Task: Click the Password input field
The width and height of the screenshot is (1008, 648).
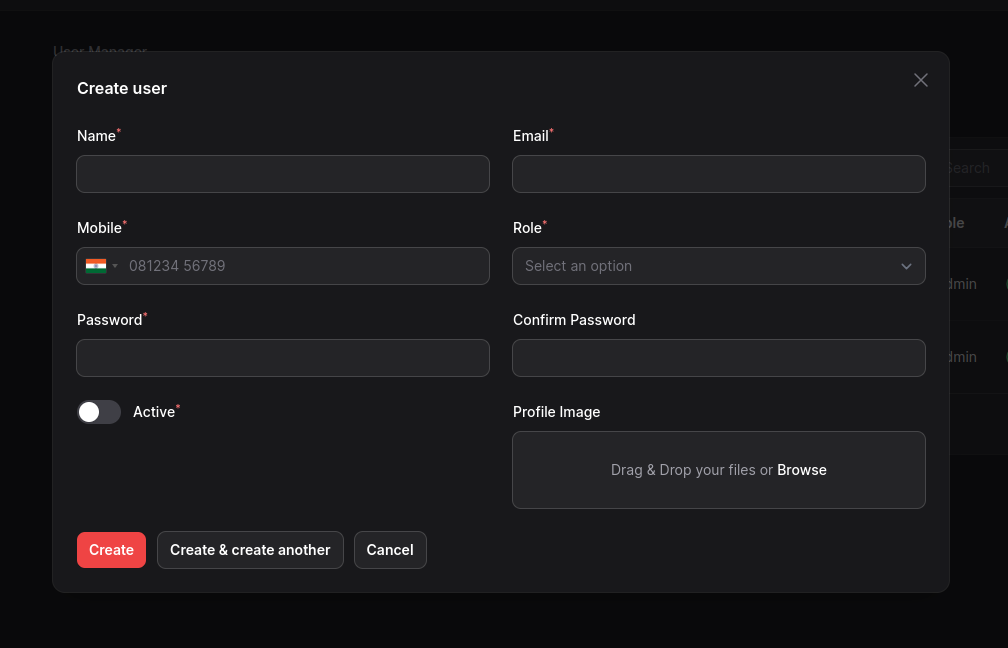Action: (x=283, y=358)
